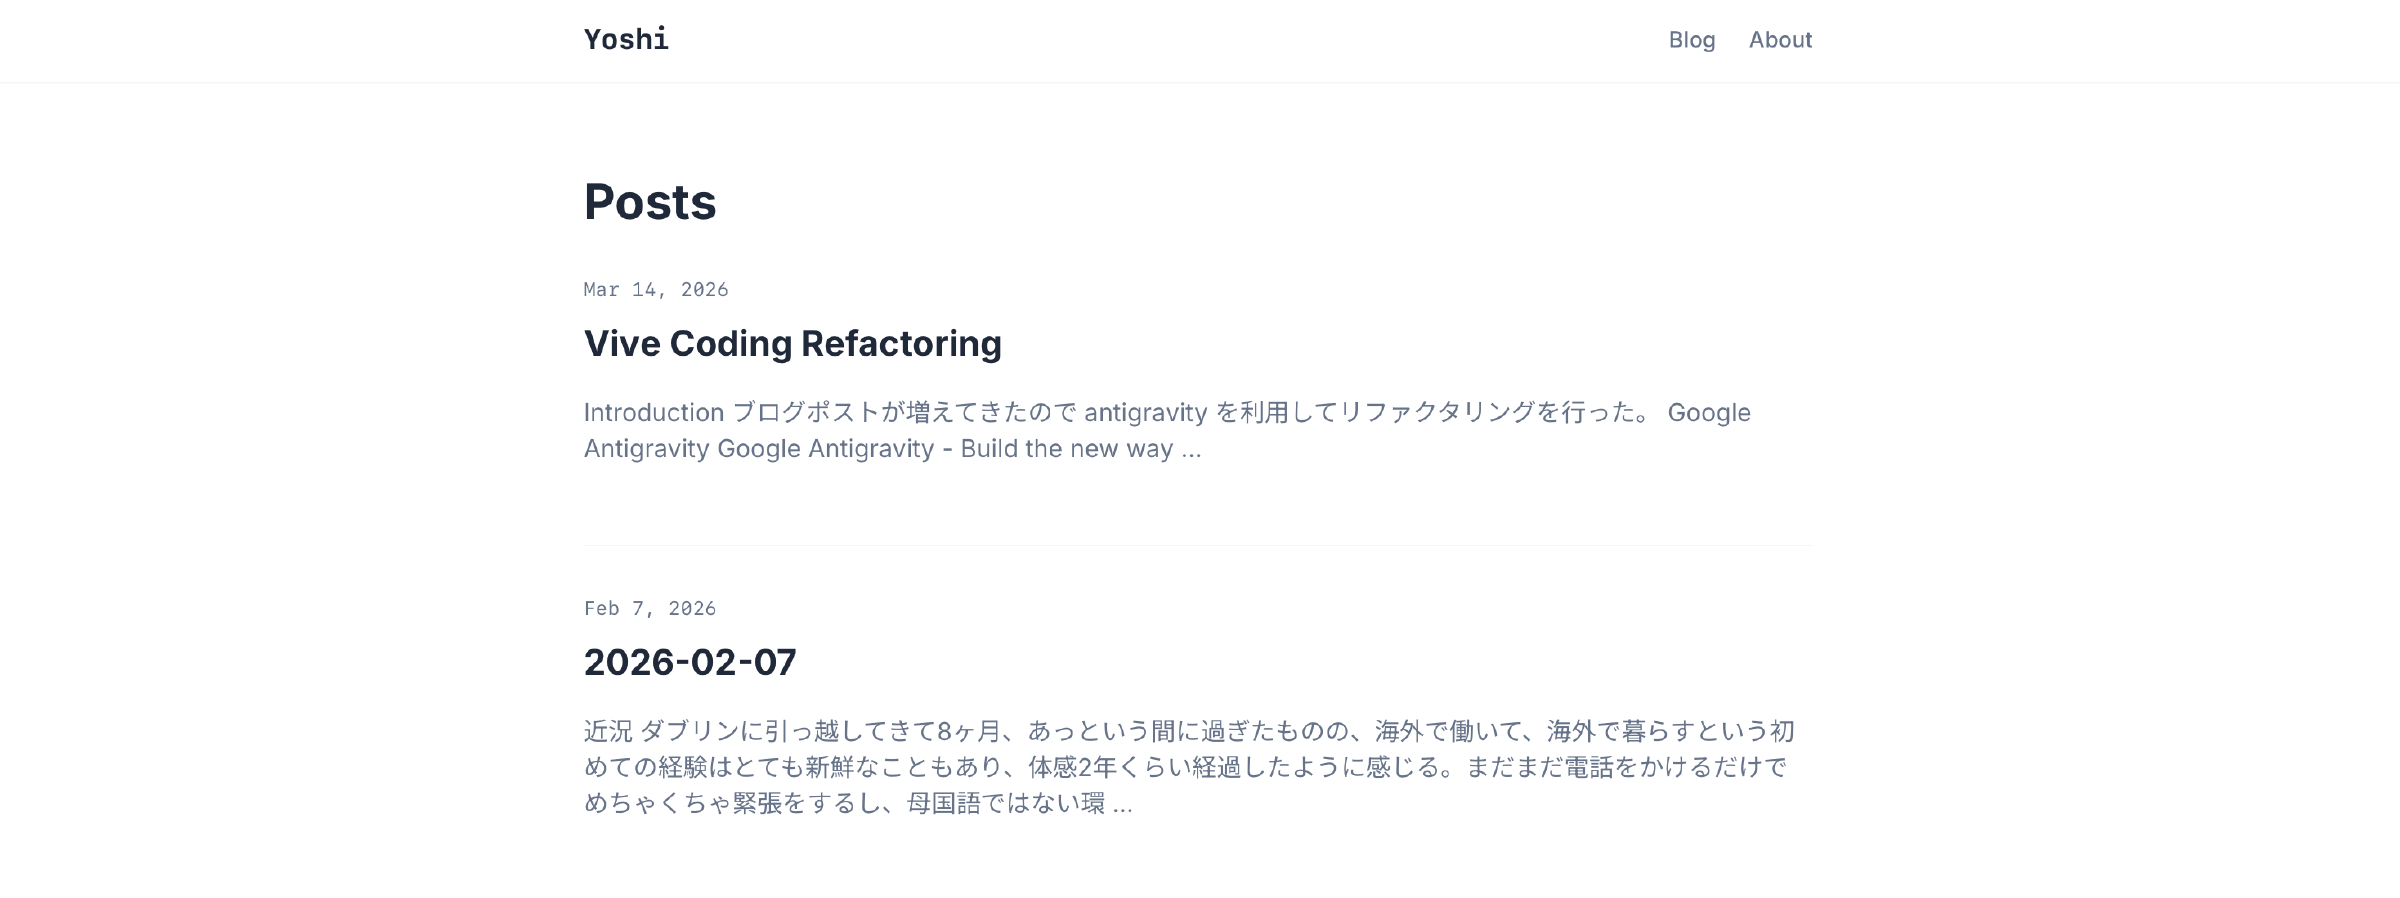
Task: Open the post titled 2026-02-07
Action: (690, 662)
